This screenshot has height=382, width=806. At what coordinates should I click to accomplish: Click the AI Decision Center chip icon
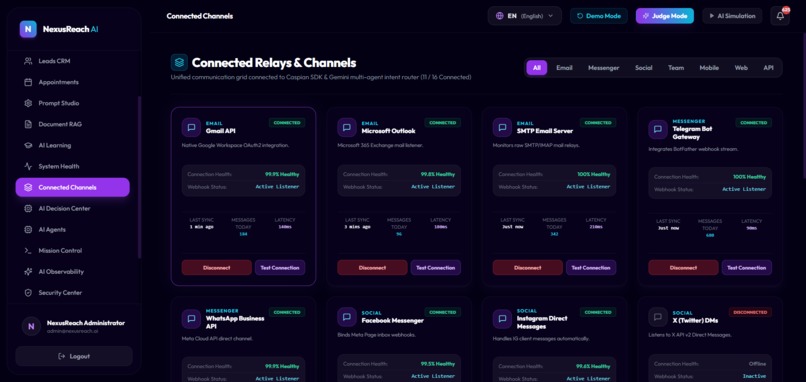coord(28,209)
